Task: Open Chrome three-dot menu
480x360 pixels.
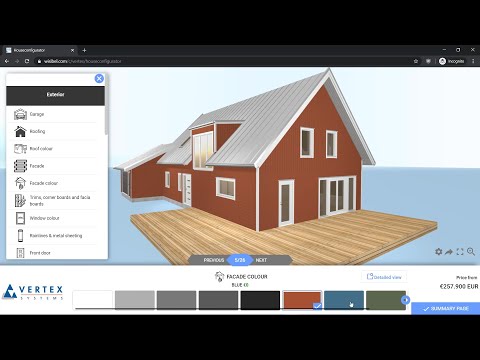Action: click(473, 61)
